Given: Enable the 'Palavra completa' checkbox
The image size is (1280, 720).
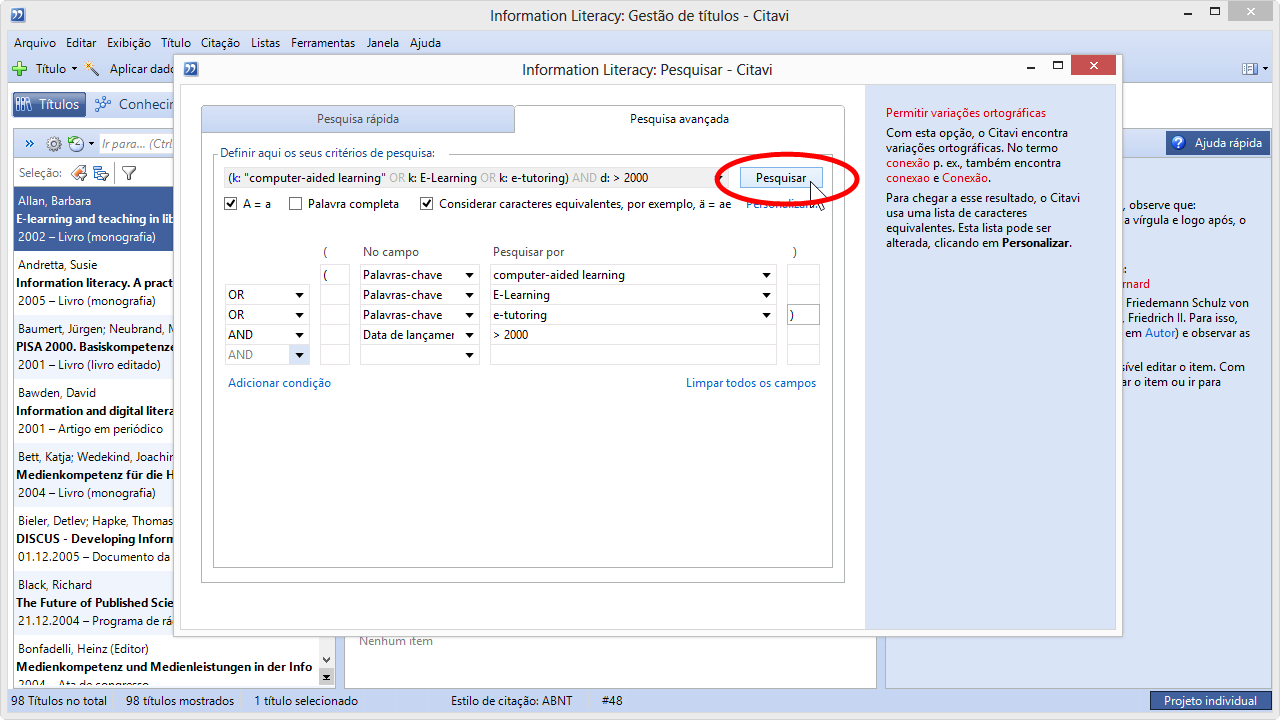Looking at the screenshot, I should (x=295, y=204).
